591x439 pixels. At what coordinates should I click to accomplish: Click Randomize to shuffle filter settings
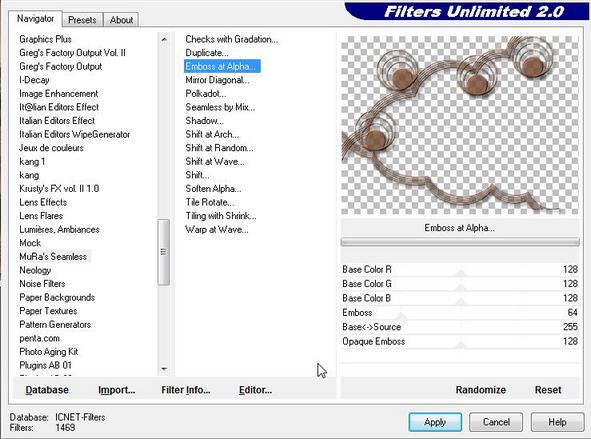[481, 390]
